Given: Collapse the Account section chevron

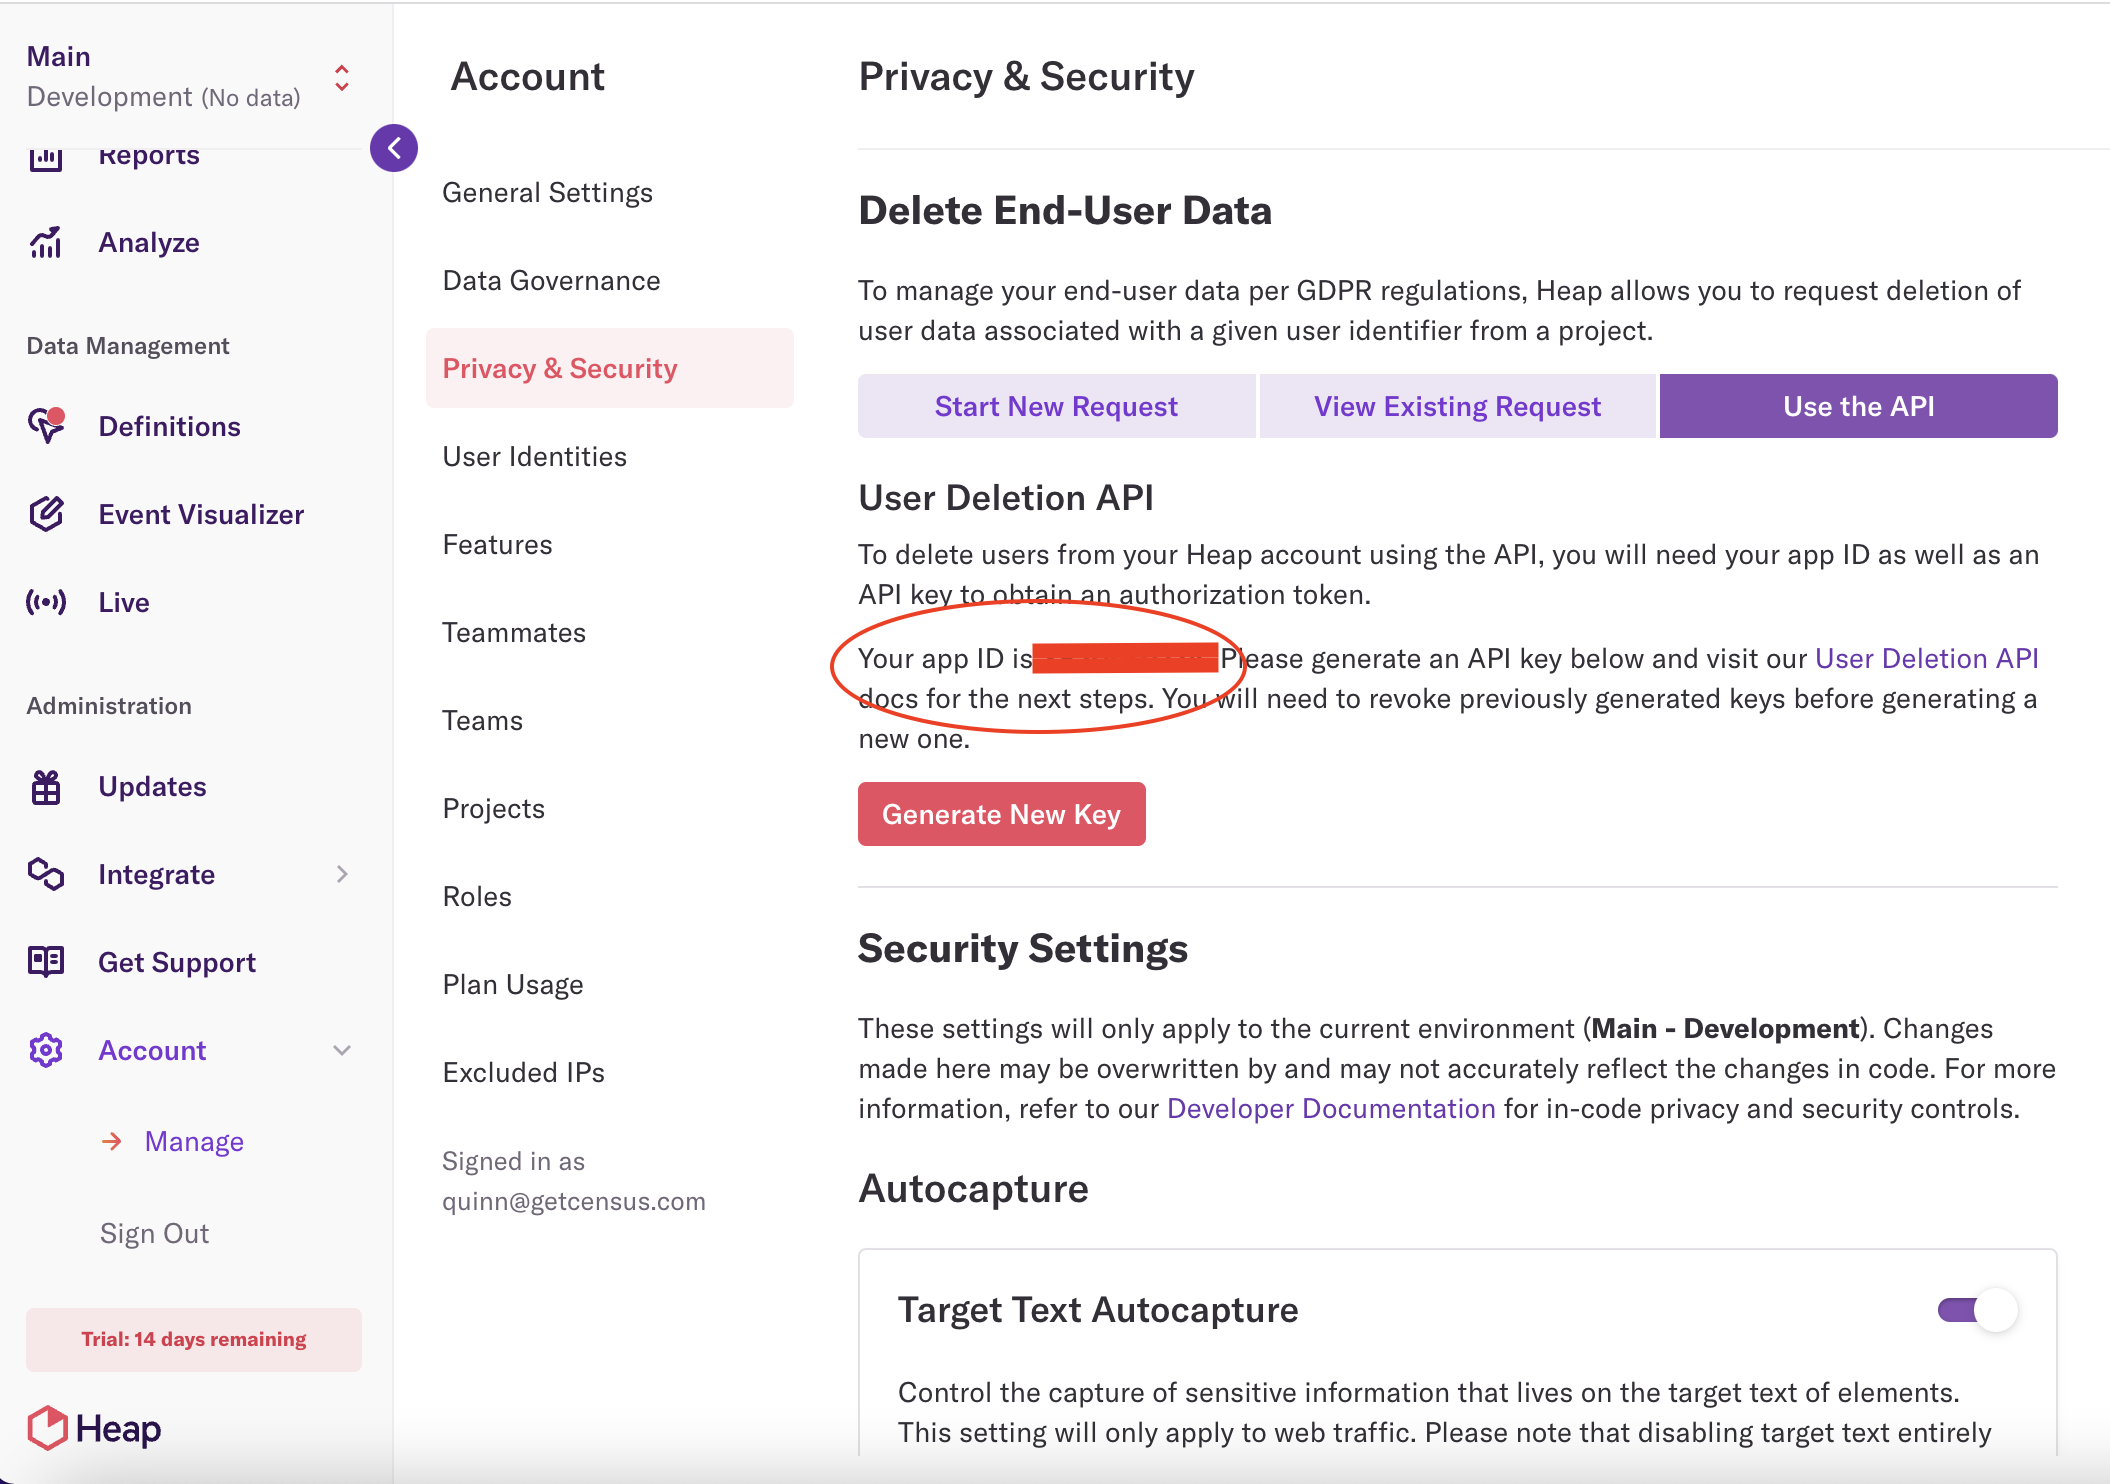Looking at the screenshot, I should (x=342, y=1050).
